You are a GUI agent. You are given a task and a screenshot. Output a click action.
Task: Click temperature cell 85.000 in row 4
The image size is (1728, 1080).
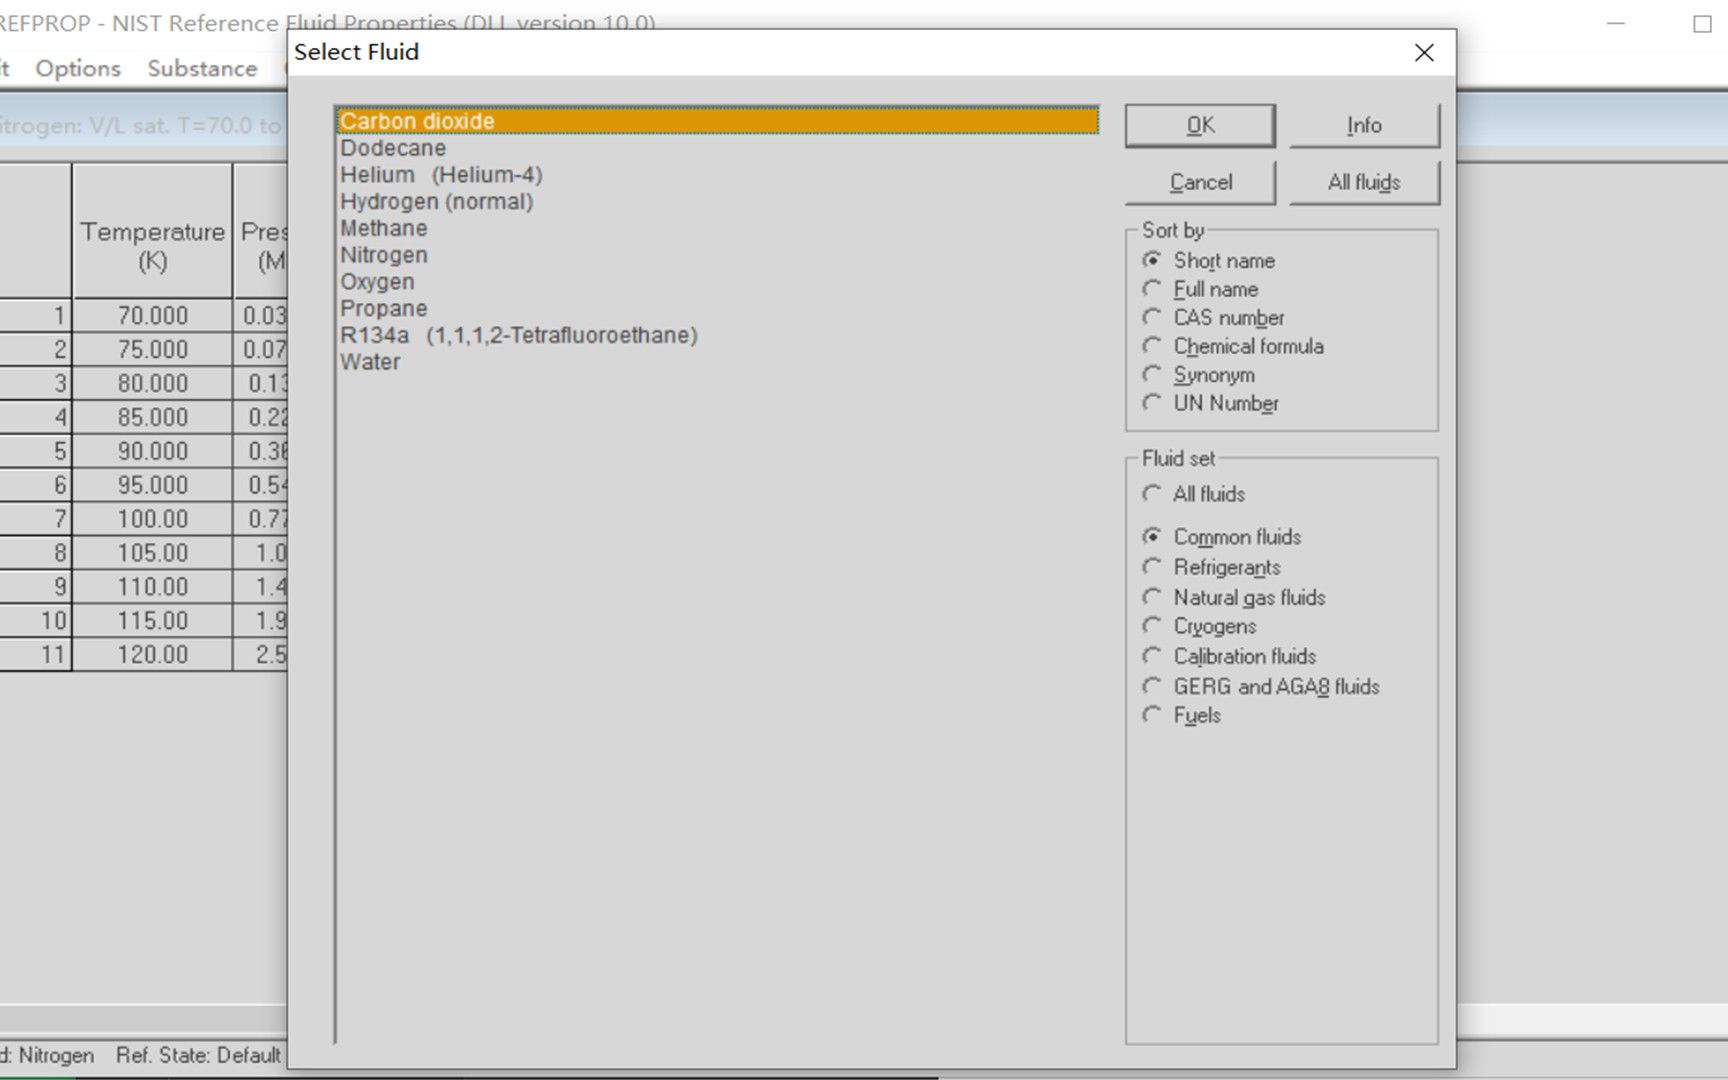tap(152, 418)
